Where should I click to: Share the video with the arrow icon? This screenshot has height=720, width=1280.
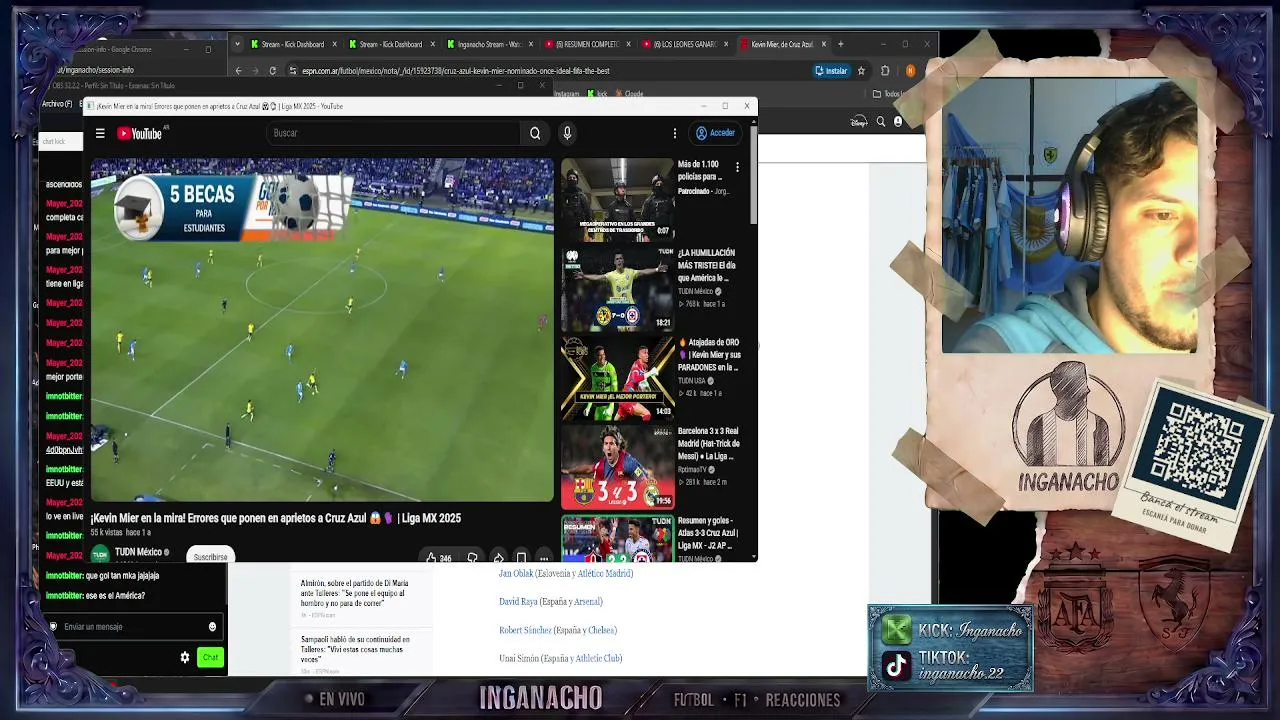498,557
